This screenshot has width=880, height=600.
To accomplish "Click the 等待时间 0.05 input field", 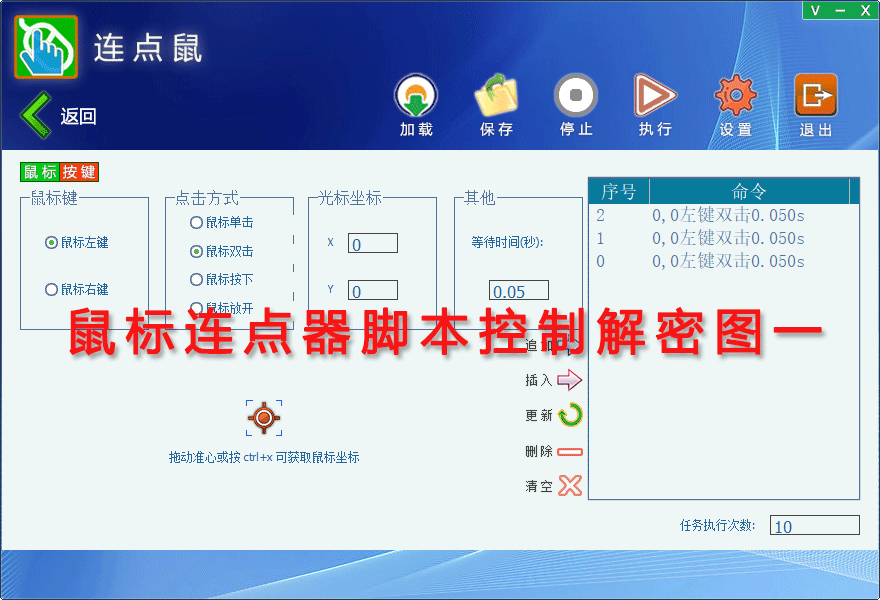I will point(519,291).
